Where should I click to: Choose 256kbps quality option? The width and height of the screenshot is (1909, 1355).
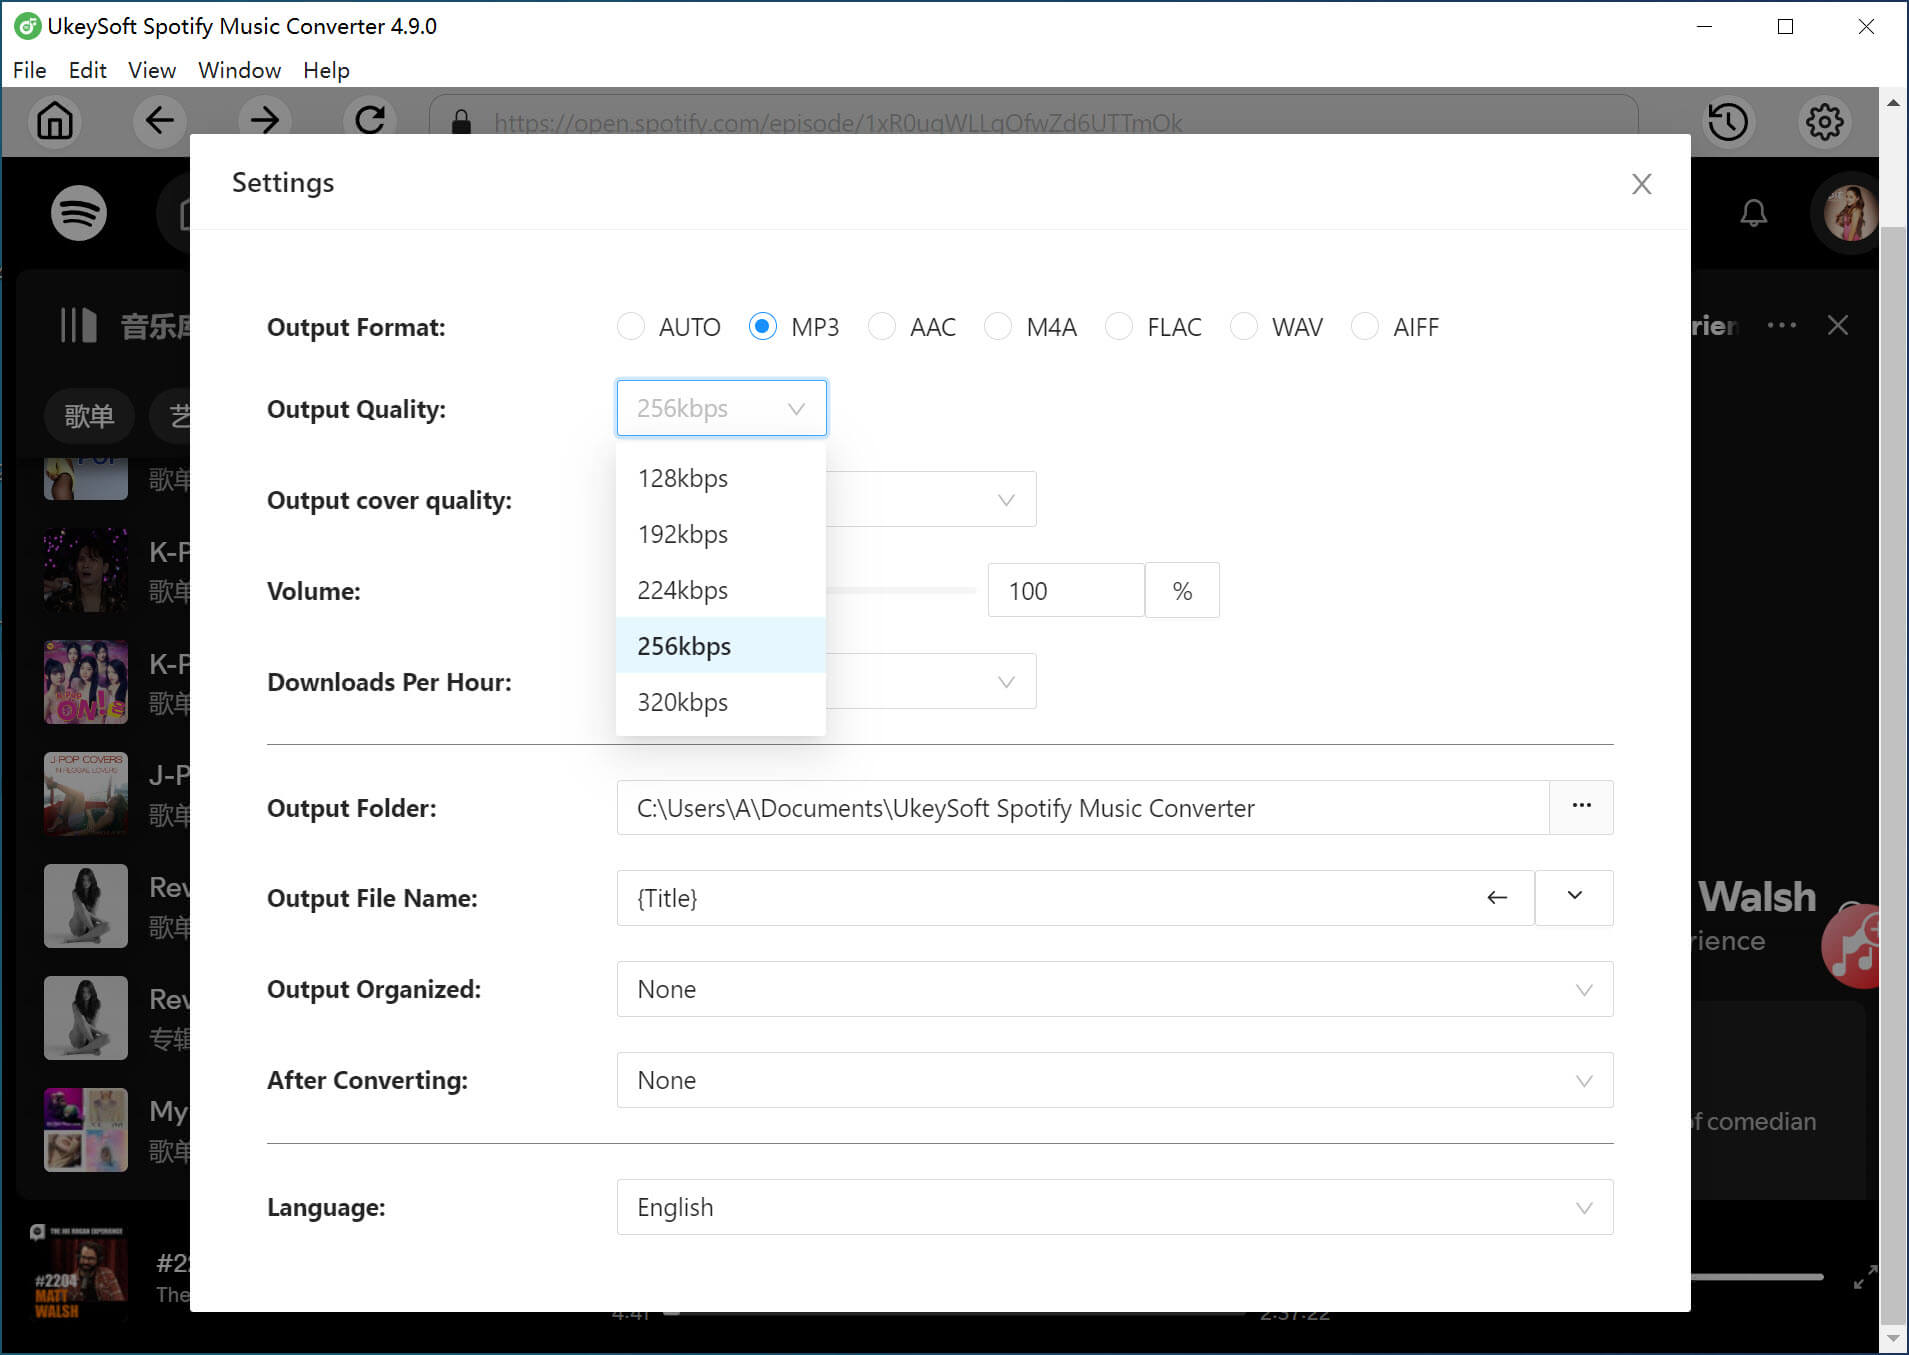[x=721, y=646]
